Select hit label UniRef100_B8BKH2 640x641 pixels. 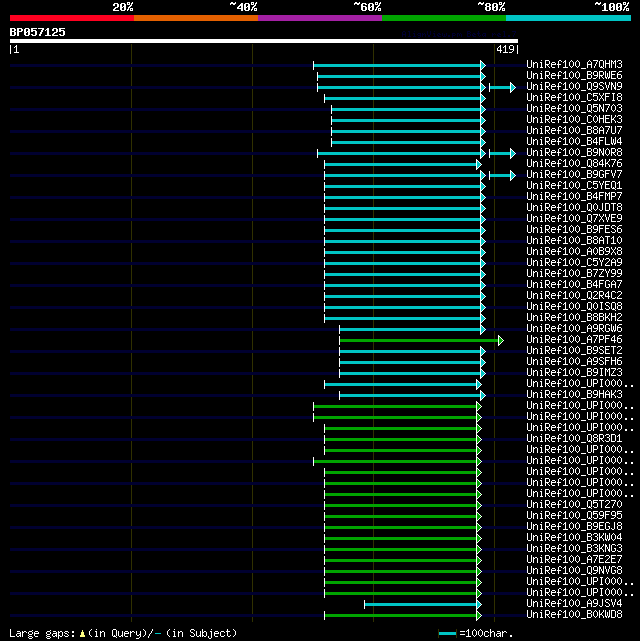[574, 318]
